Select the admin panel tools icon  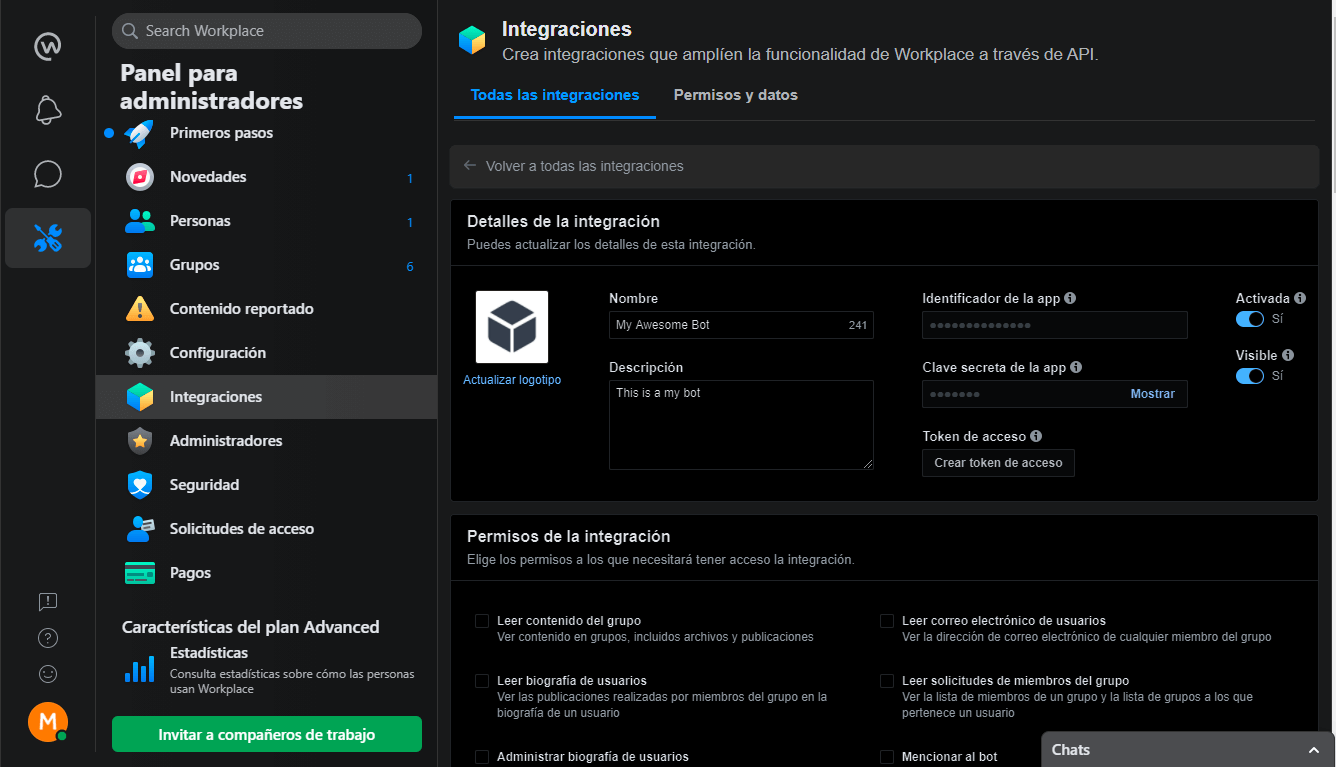coord(48,238)
